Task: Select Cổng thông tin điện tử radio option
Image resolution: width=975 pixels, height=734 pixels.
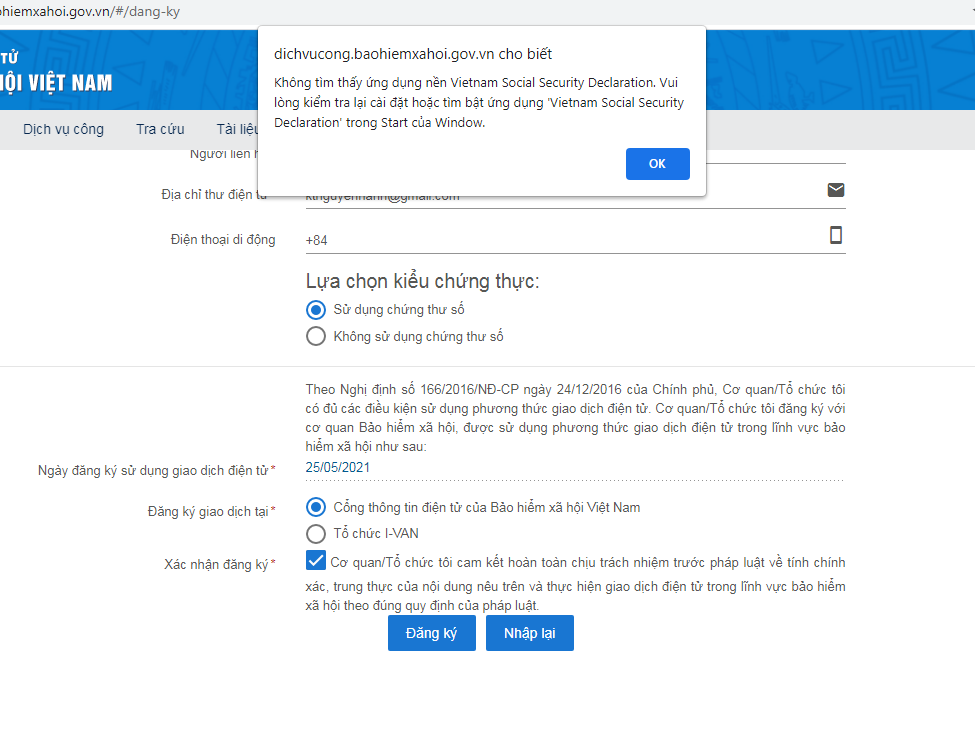Action: [316, 507]
